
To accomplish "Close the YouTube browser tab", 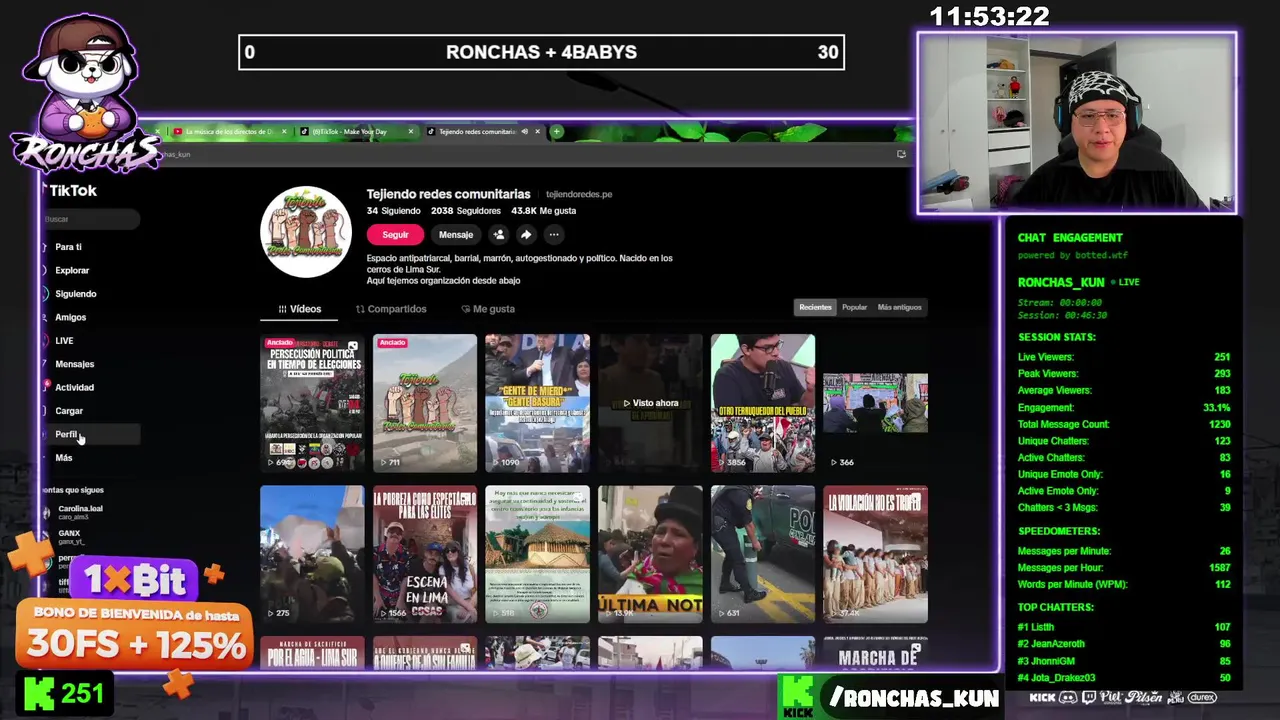I will pyautogui.click(x=284, y=132).
